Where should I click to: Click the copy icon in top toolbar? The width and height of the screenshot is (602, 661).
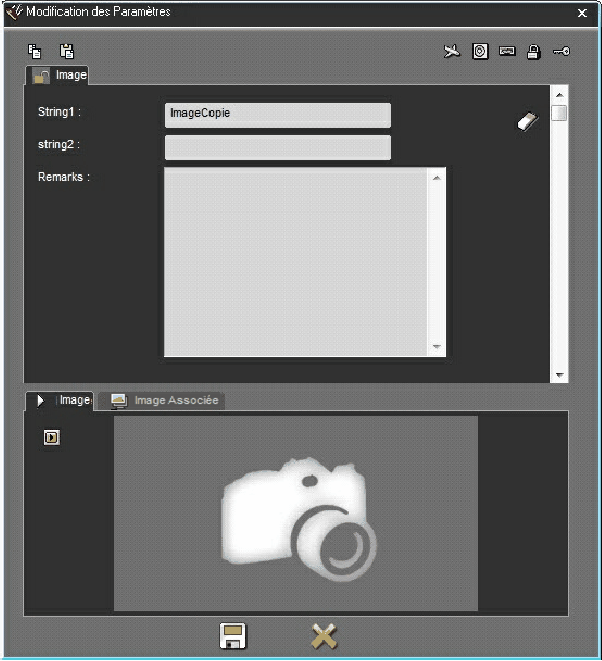pyautogui.click(x=35, y=51)
